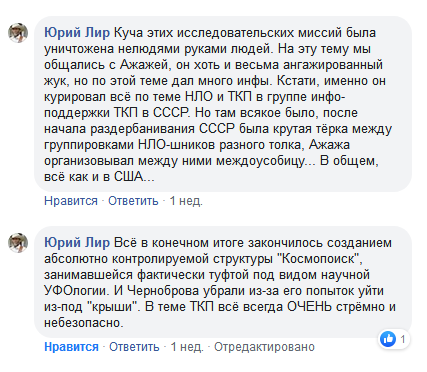The width and height of the screenshot is (427, 372).
Task: Click the word "УФОлогии" in second comment
Action: click(77, 291)
